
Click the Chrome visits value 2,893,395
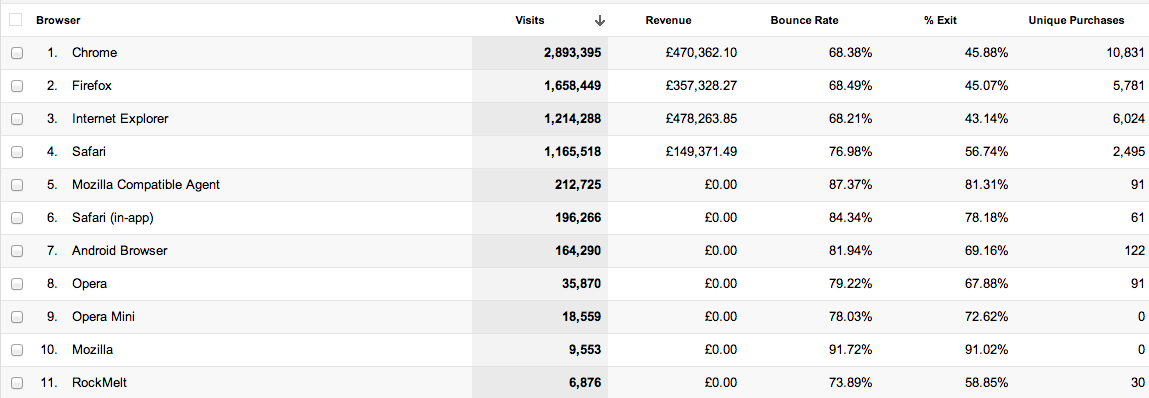coord(572,53)
